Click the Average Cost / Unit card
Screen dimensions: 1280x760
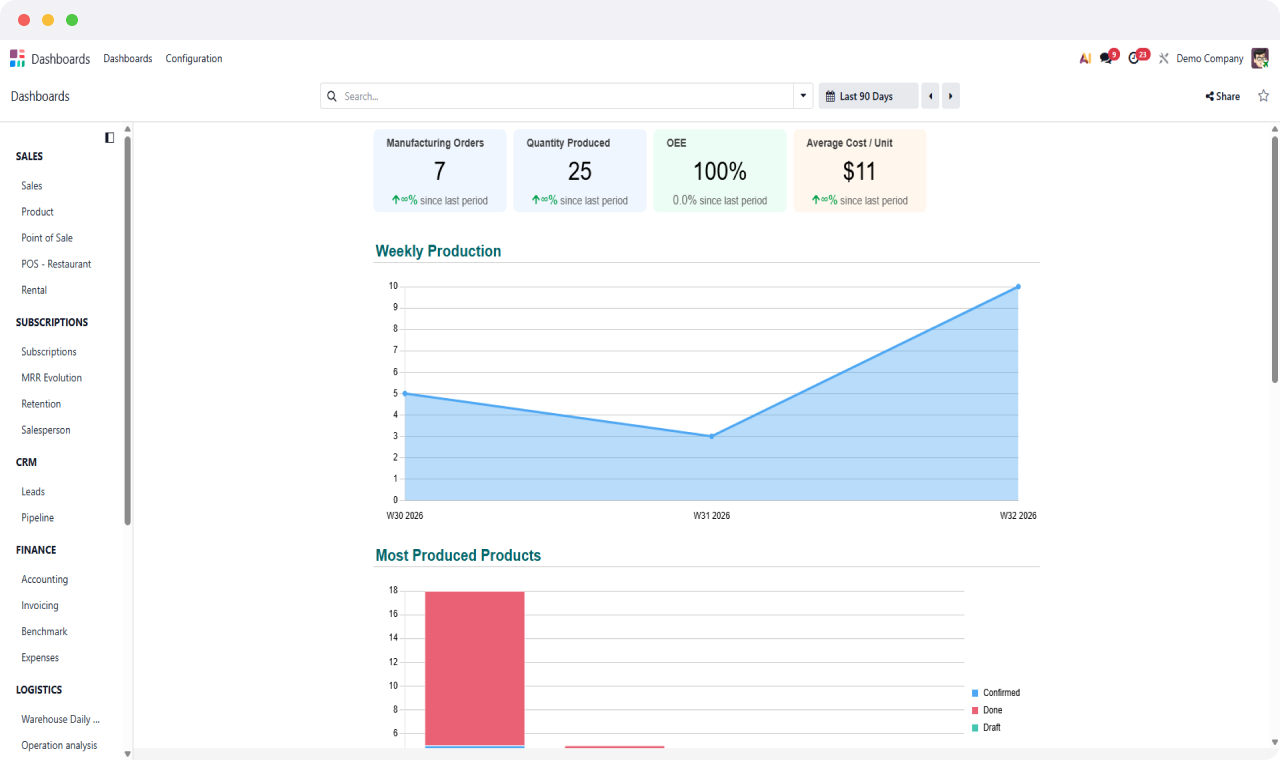pyautogui.click(x=860, y=171)
